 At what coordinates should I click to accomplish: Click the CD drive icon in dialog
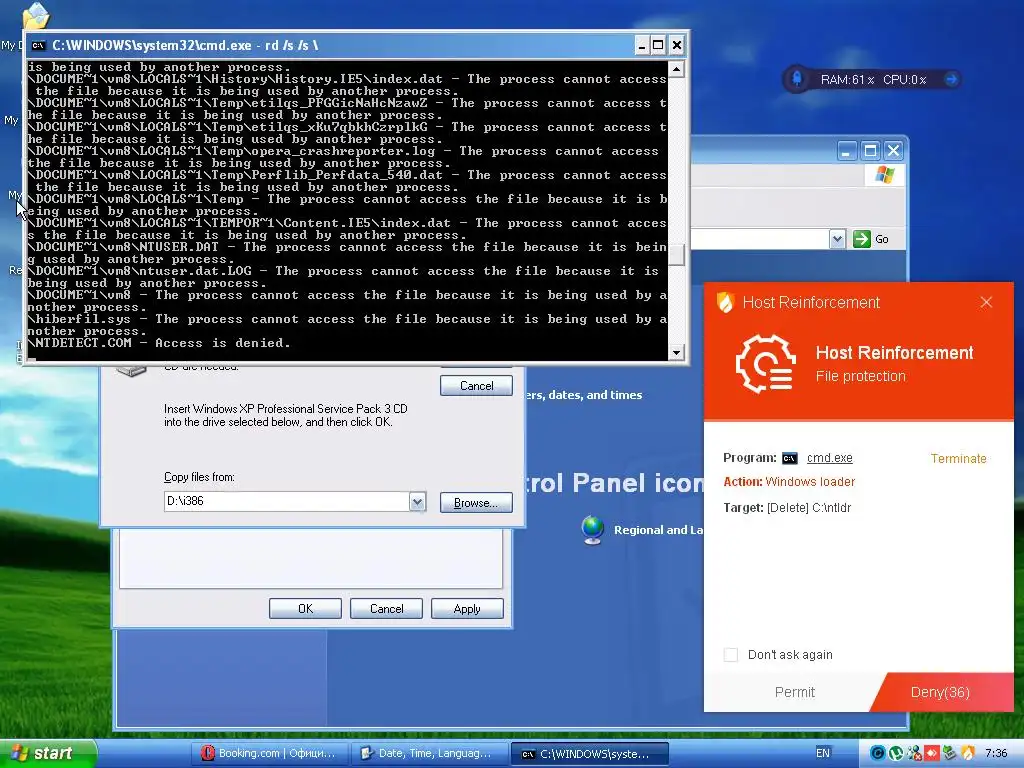click(x=131, y=370)
